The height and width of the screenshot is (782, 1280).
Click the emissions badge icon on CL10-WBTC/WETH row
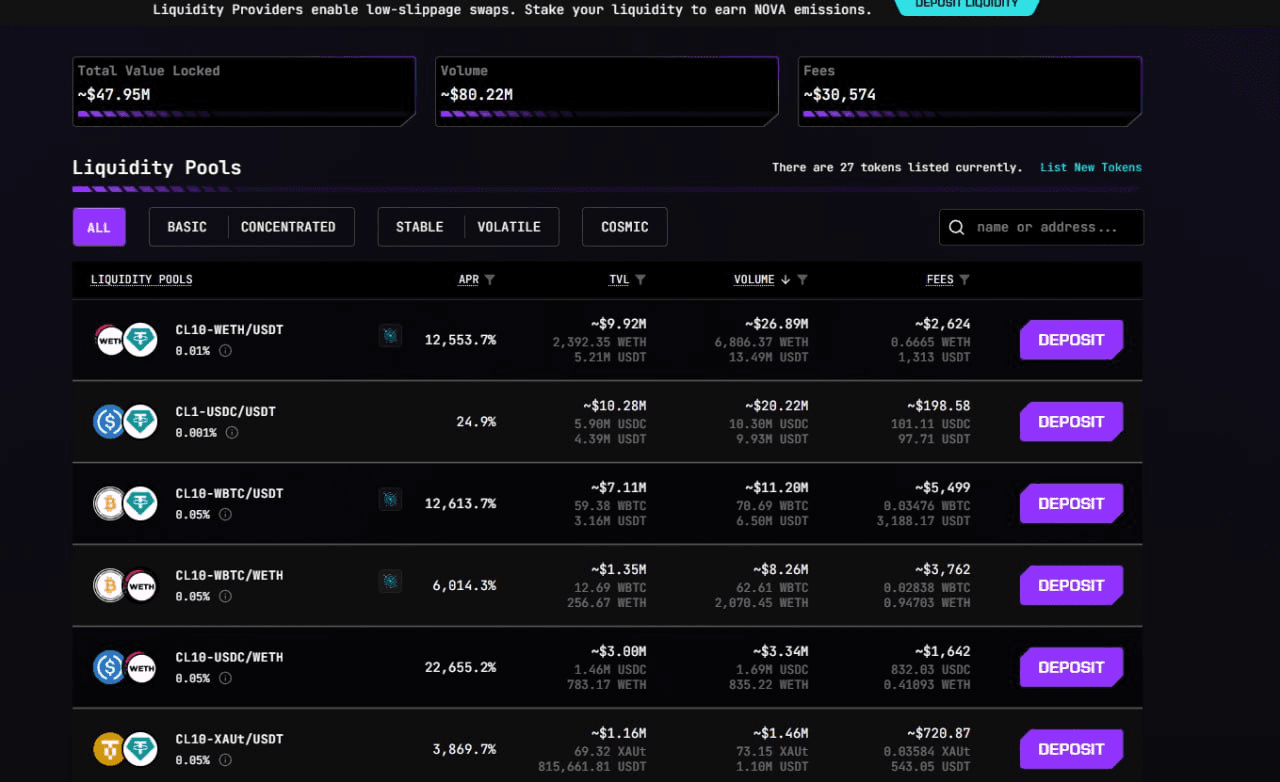pos(390,581)
